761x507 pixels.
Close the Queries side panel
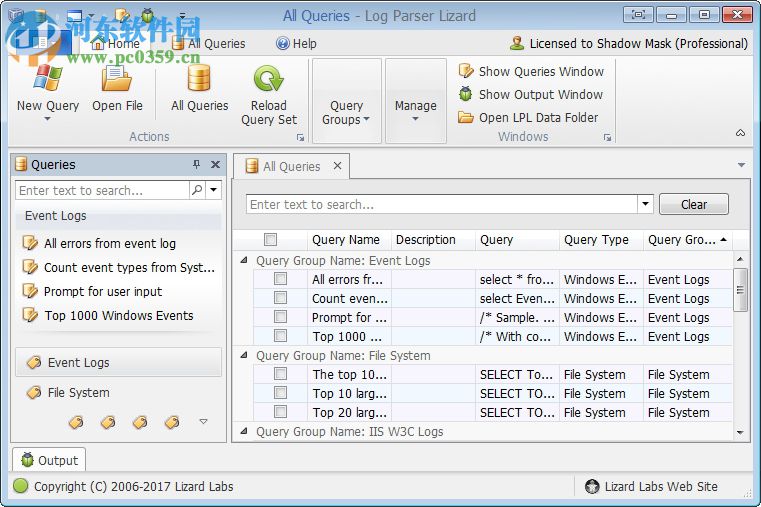(215, 164)
